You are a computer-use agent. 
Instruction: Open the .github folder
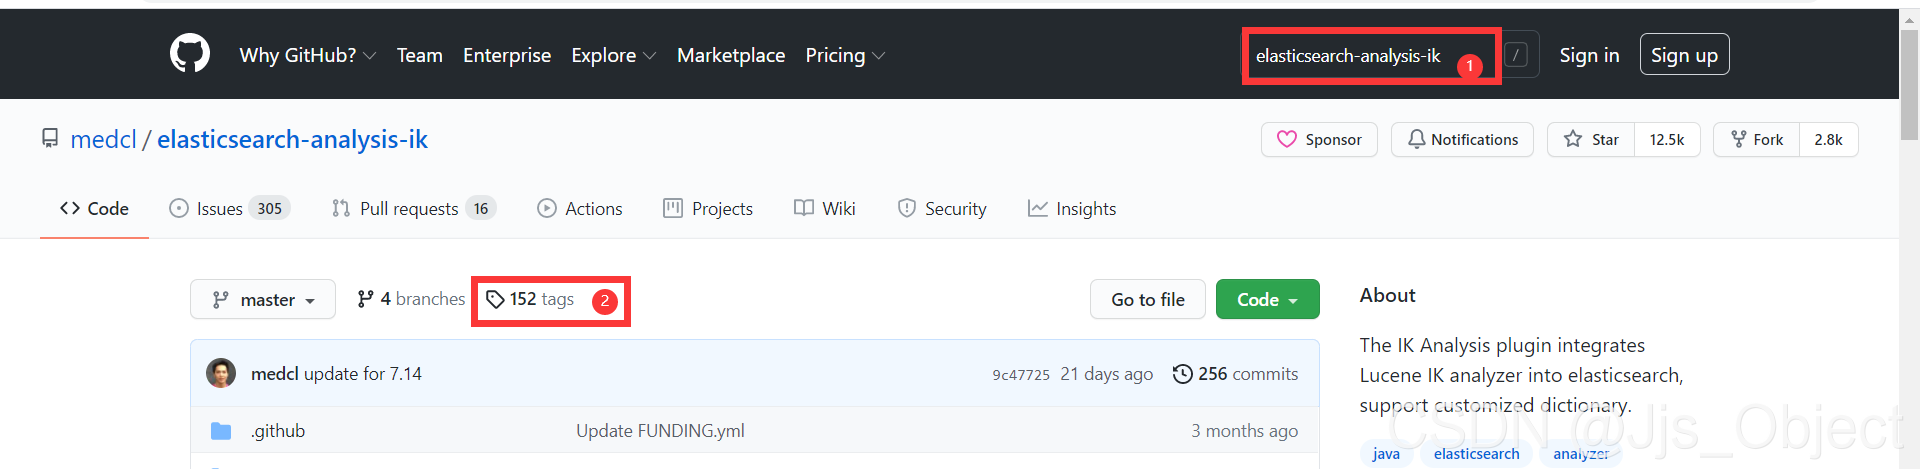278,431
